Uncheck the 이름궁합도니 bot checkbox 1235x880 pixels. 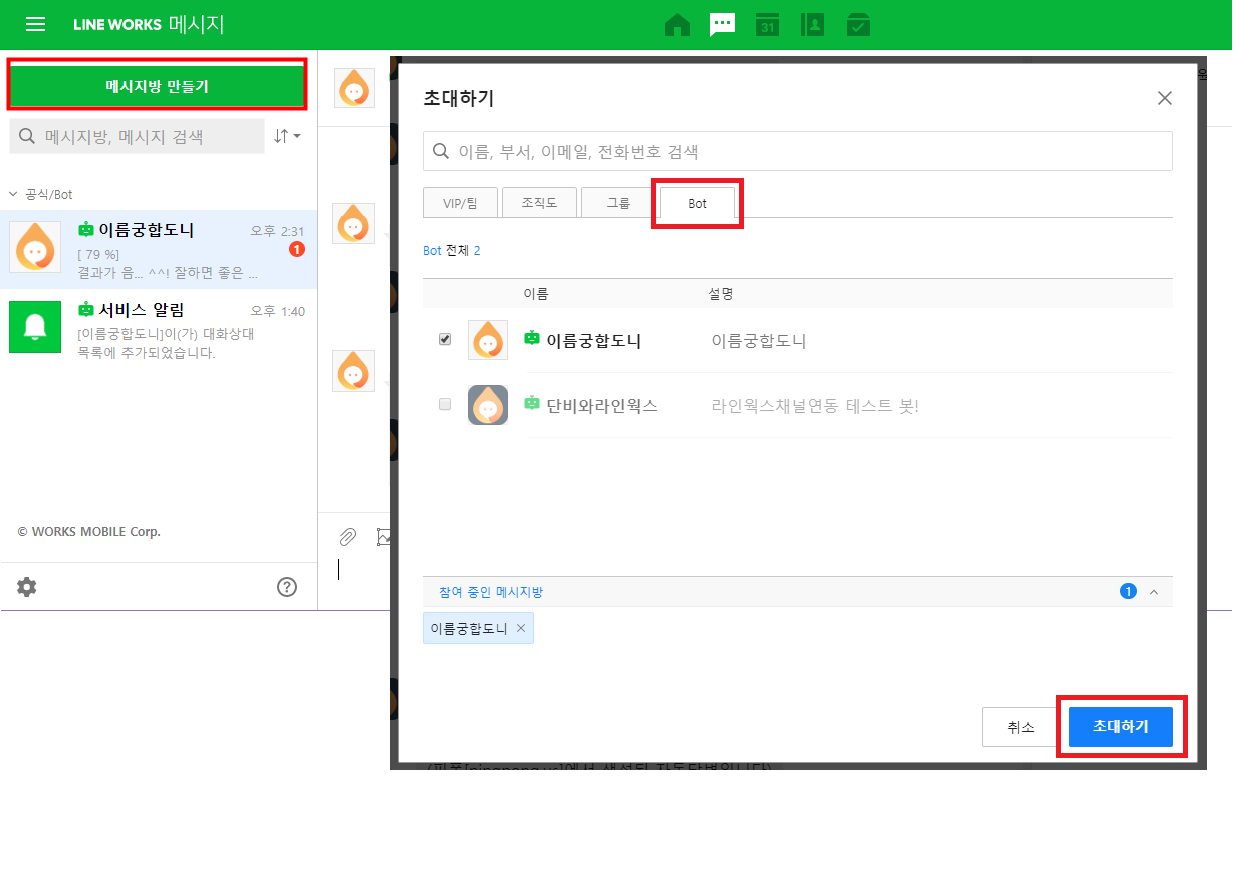click(x=445, y=340)
